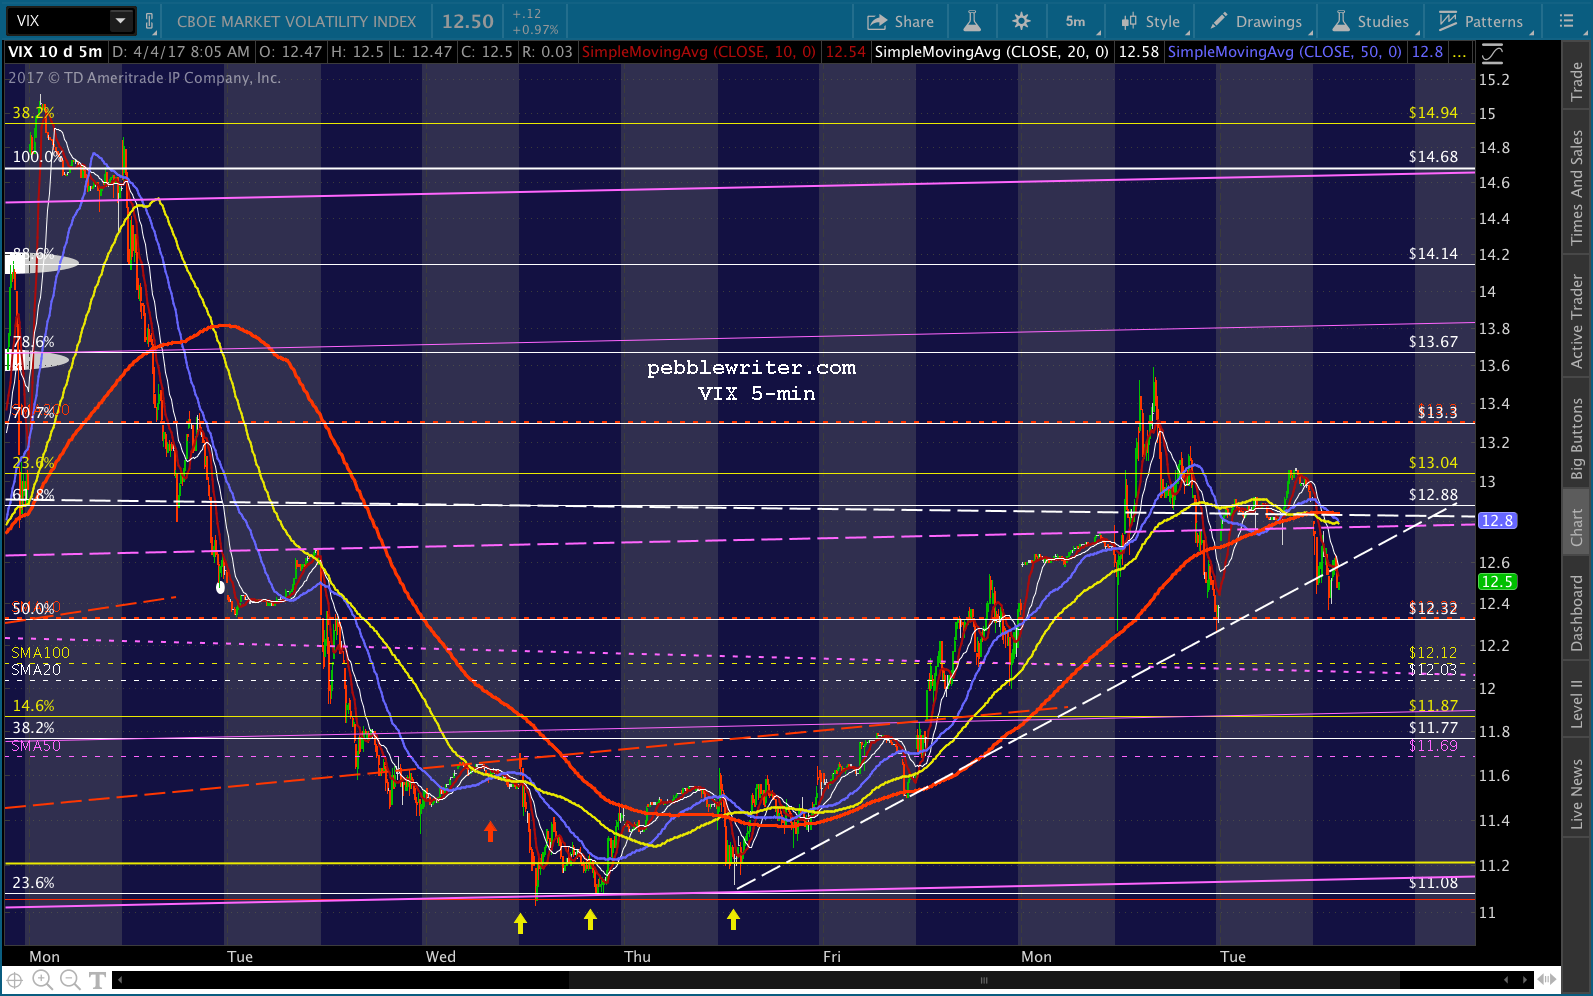The width and height of the screenshot is (1593, 996).
Task: Click the studies overflow ellipsis
Action: [x=1460, y=53]
